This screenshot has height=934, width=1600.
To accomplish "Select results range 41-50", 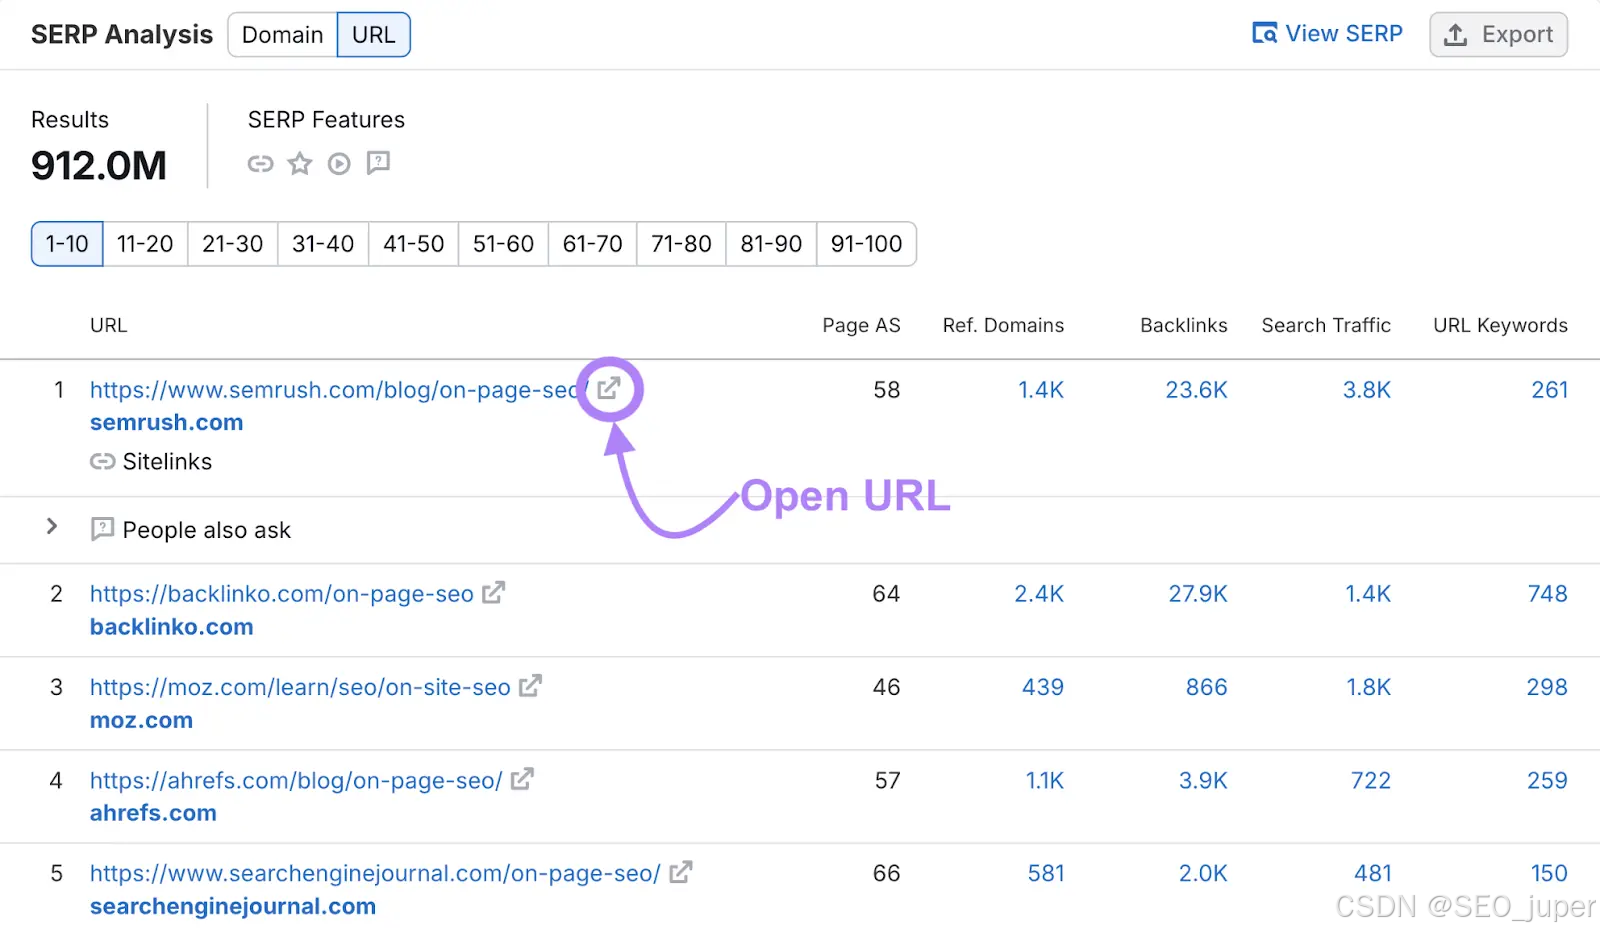I will [414, 244].
